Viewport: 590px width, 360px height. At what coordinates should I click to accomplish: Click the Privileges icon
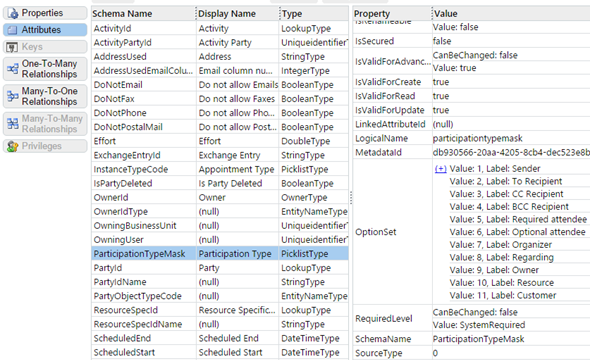click(12, 146)
